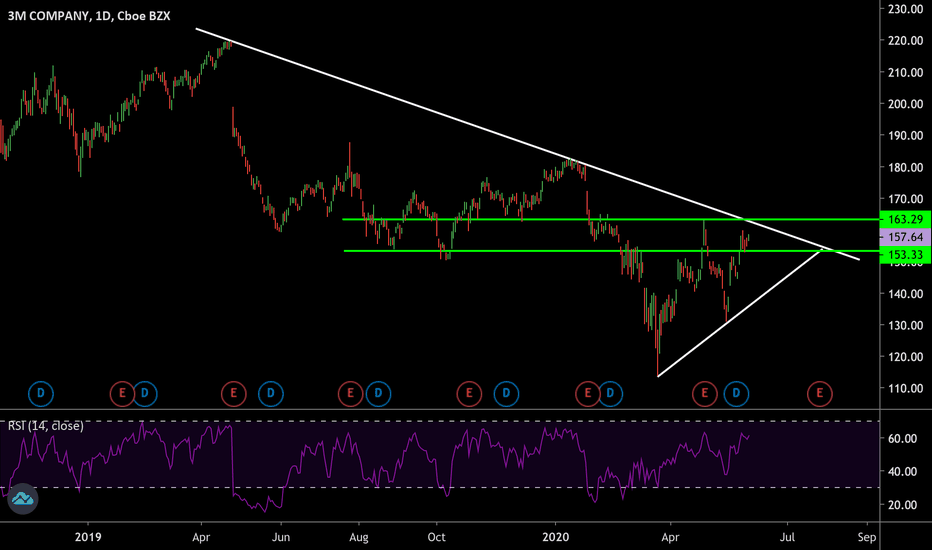Click the Aug label on time axis
The width and height of the screenshot is (932, 550).
[358, 538]
